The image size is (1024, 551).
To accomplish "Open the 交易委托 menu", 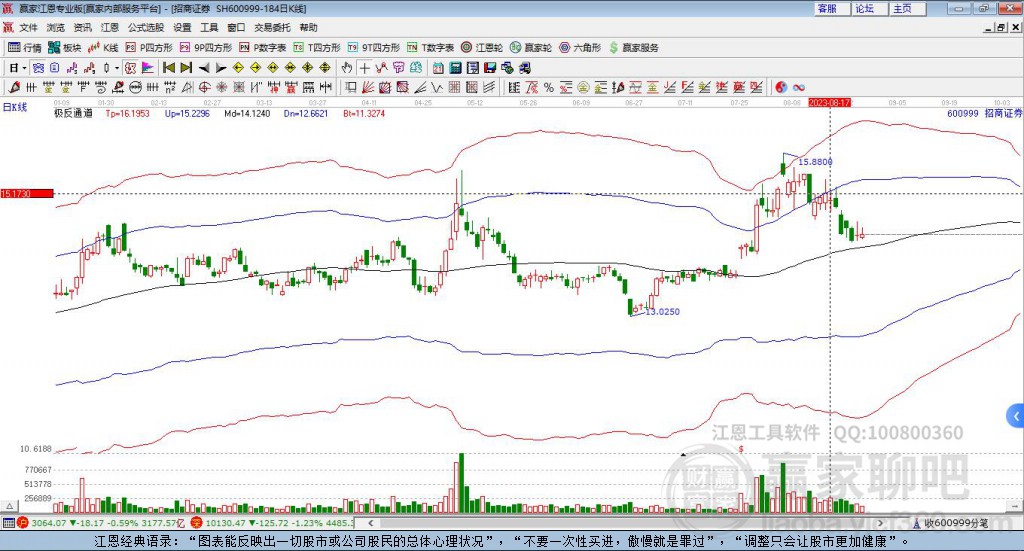I will tap(272, 27).
